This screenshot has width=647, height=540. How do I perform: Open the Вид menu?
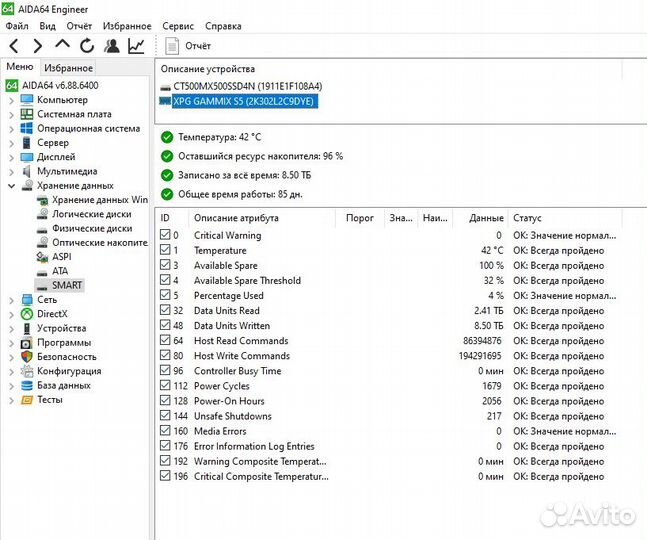click(47, 26)
